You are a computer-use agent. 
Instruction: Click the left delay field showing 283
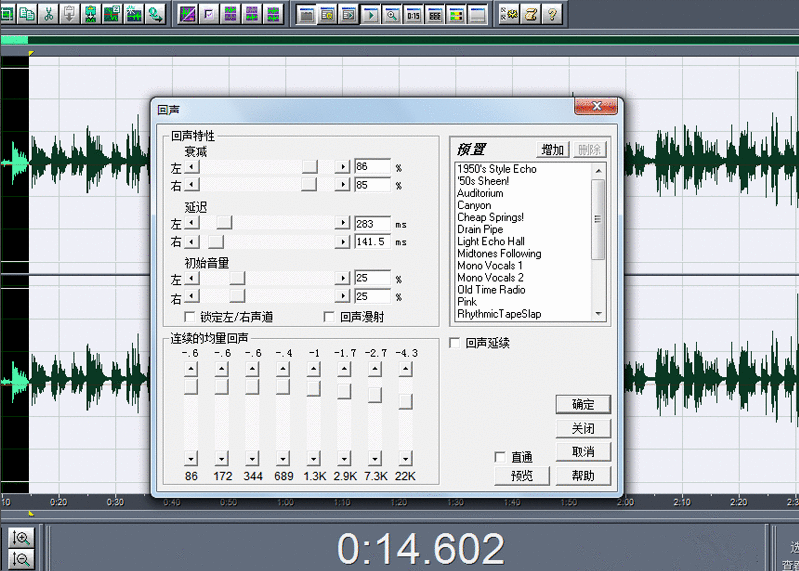[x=372, y=224]
